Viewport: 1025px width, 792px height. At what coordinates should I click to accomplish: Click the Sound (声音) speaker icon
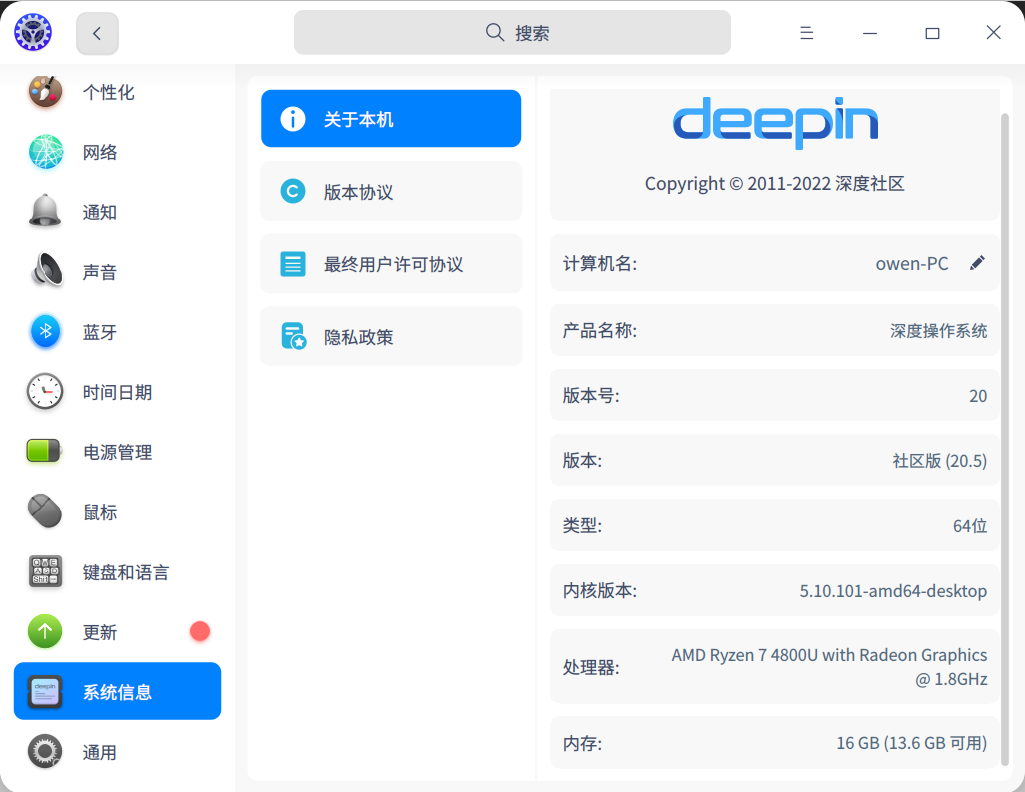[x=45, y=272]
